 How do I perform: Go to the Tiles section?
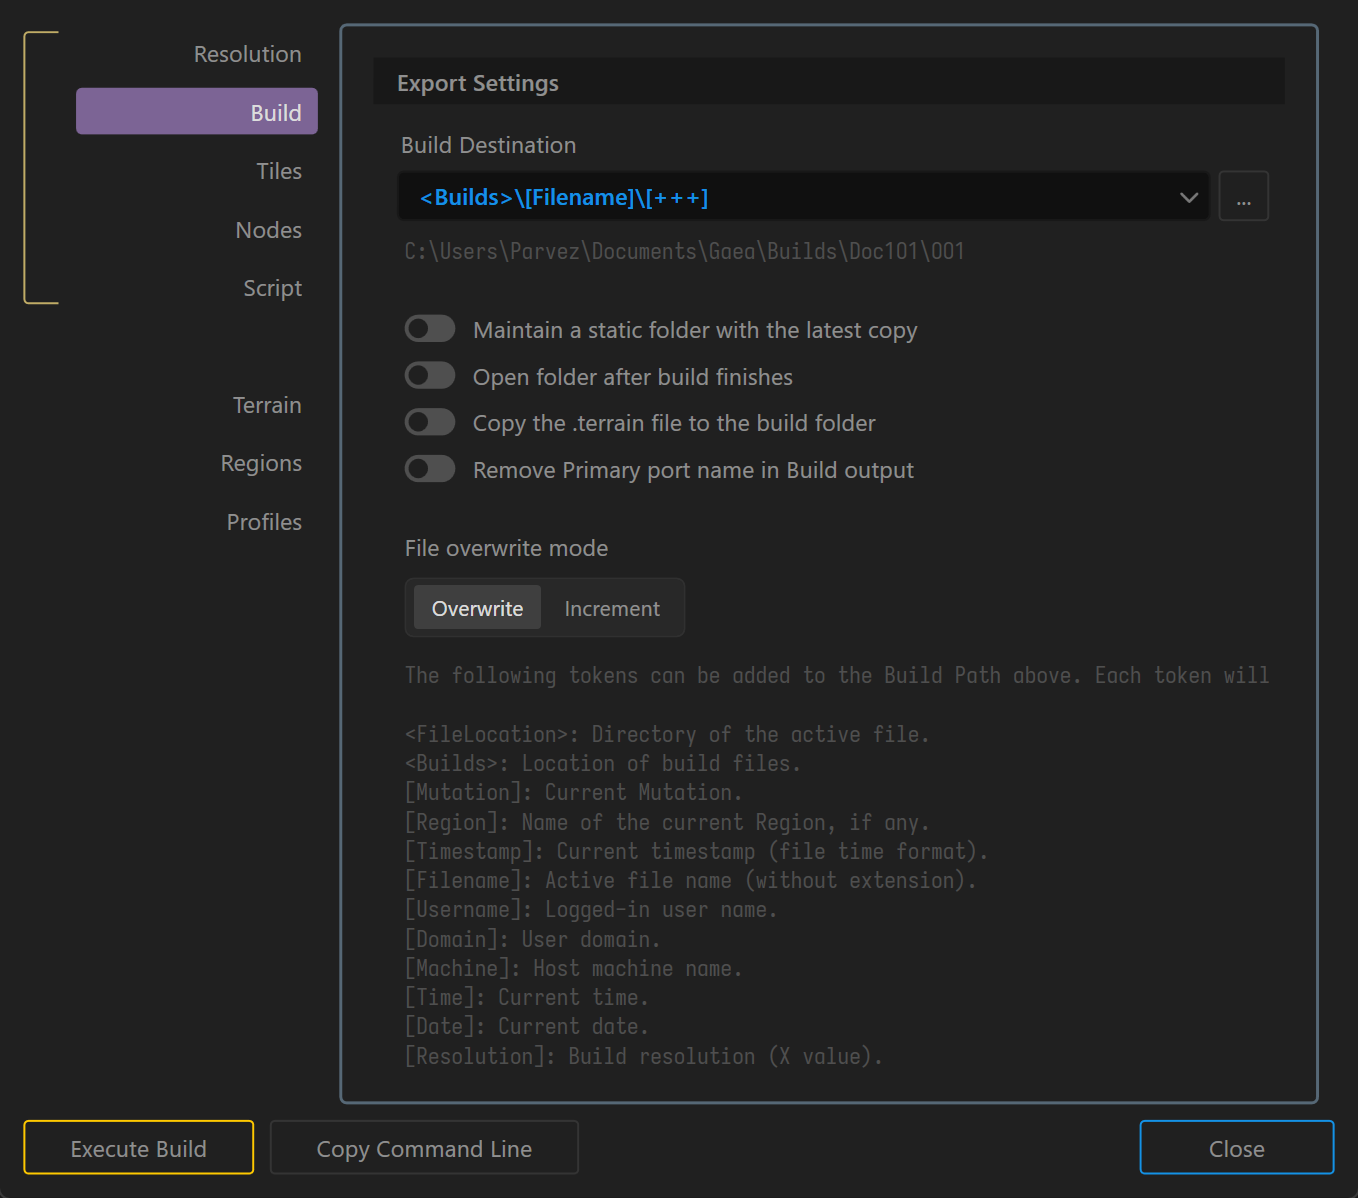(x=278, y=171)
